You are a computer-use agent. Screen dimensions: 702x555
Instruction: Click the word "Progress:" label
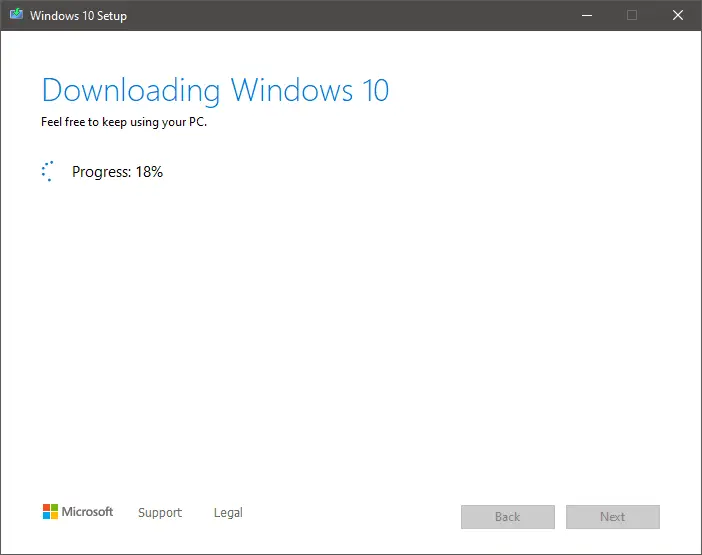[x=102, y=172]
